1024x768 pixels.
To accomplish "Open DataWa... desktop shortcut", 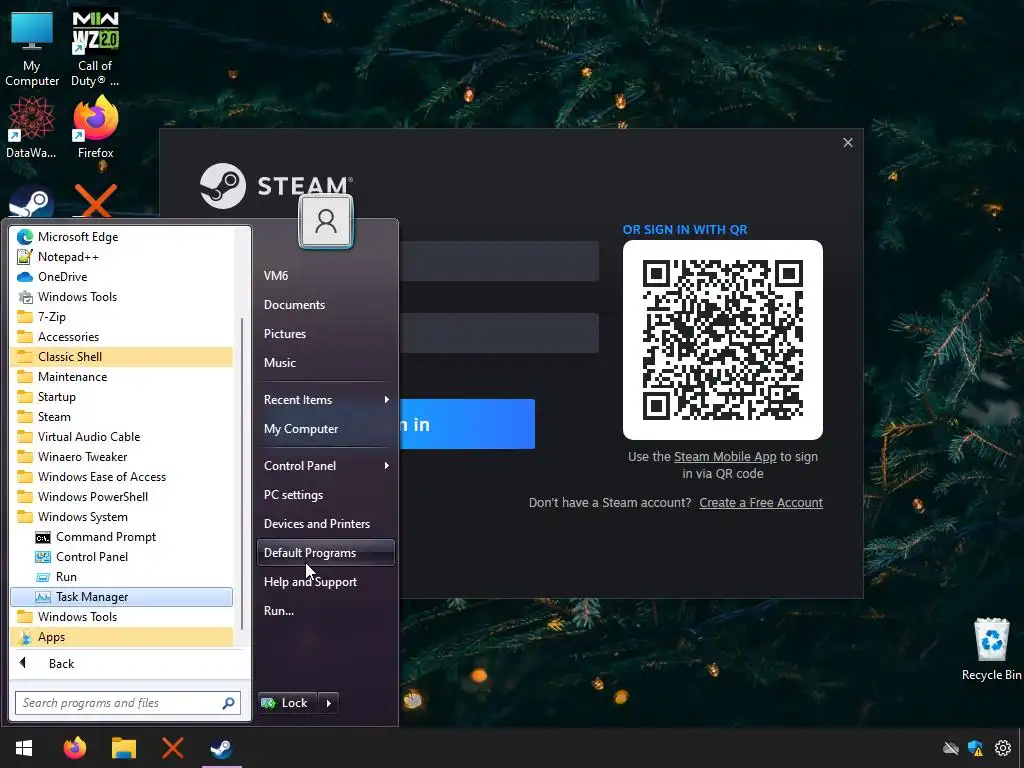I will pos(31,127).
